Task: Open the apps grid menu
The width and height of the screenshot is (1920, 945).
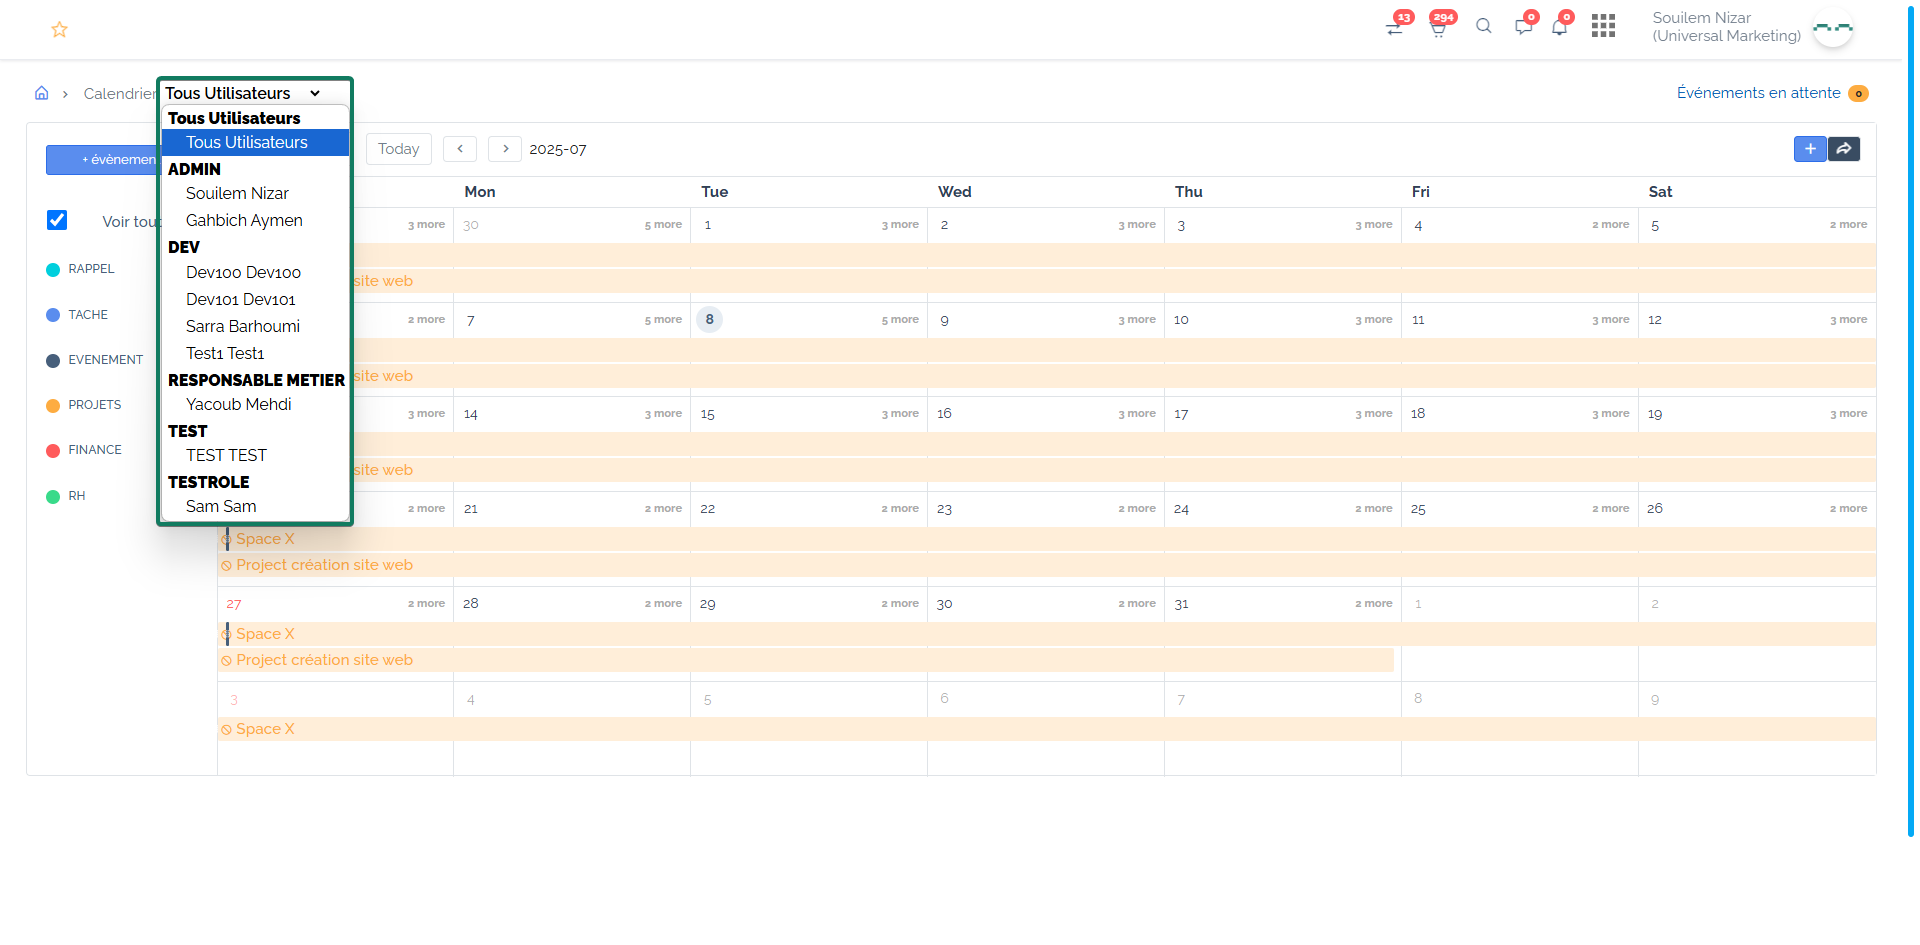Action: click(x=1603, y=26)
